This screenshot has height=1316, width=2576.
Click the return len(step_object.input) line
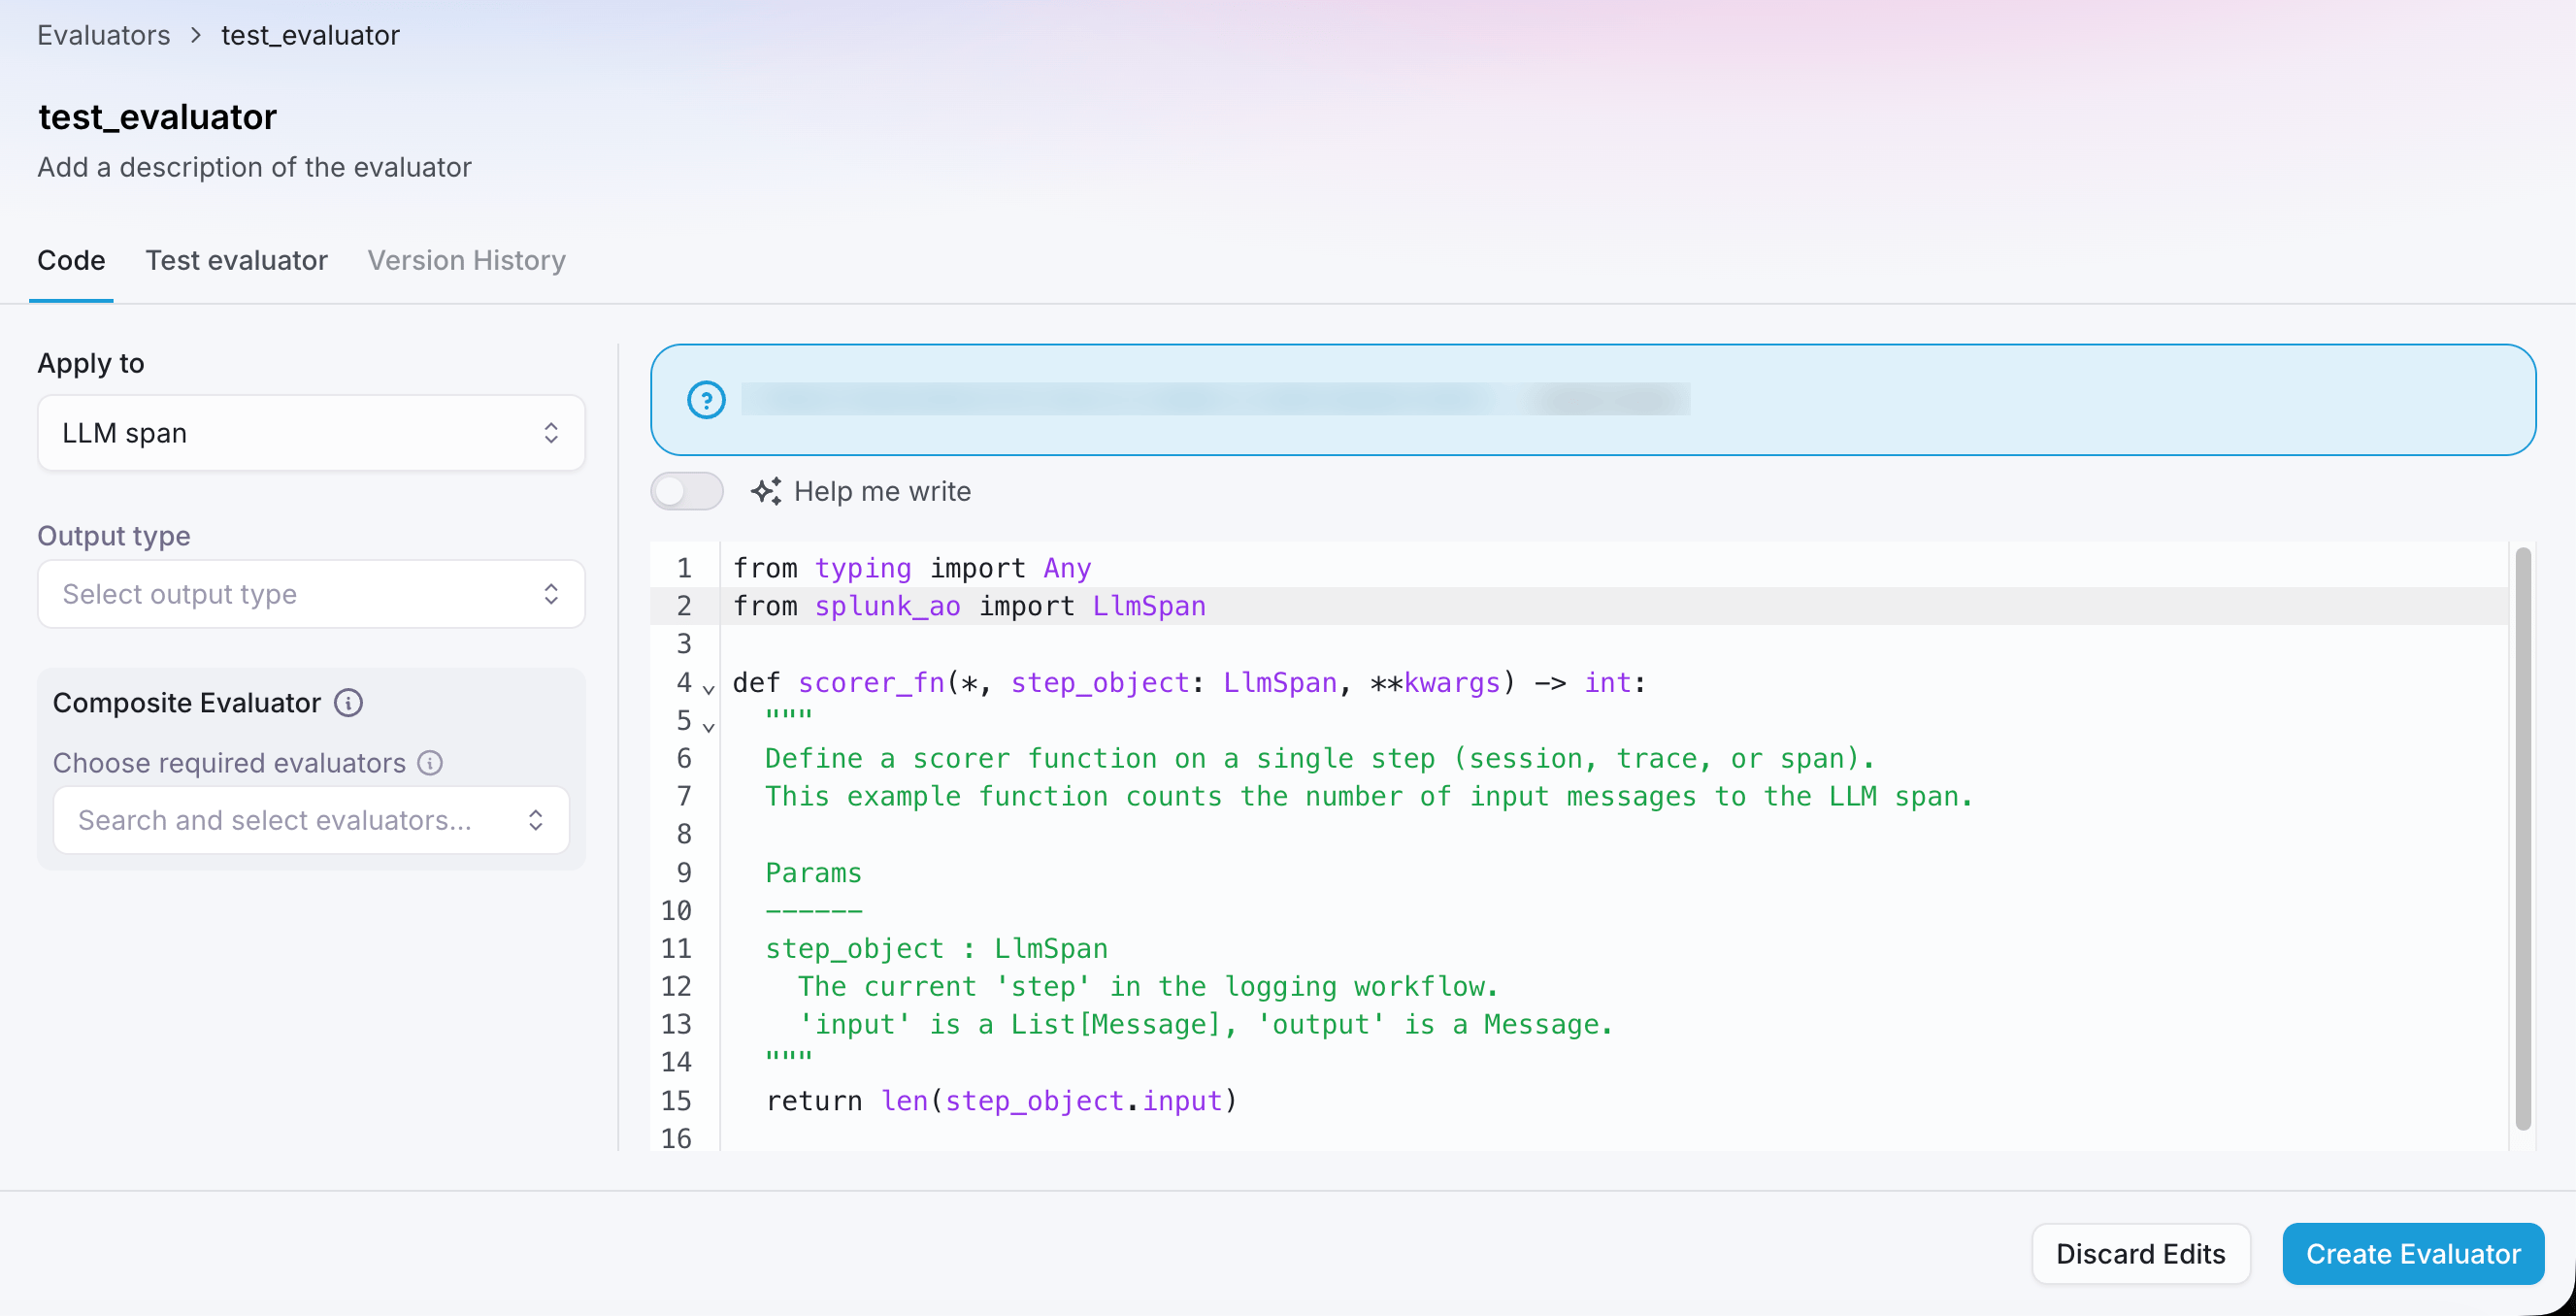coord(1001,1101)
